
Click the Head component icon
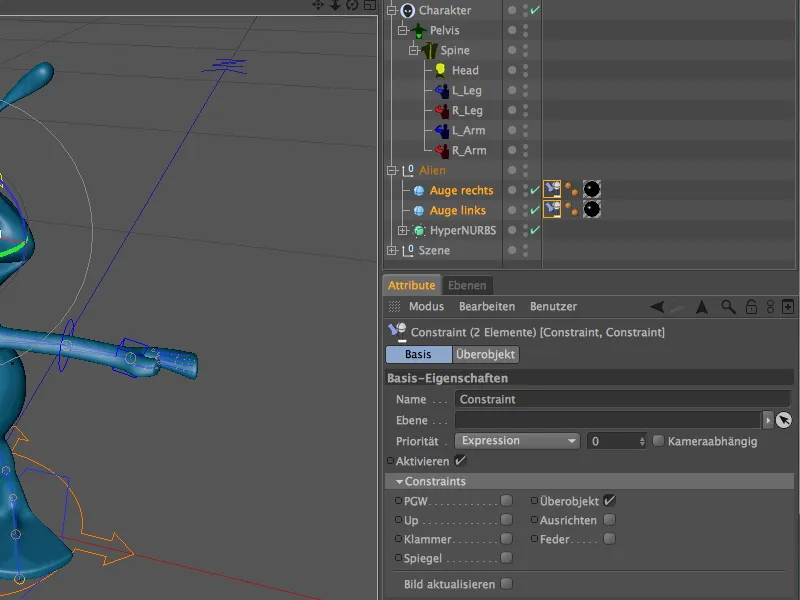point(440,70)
